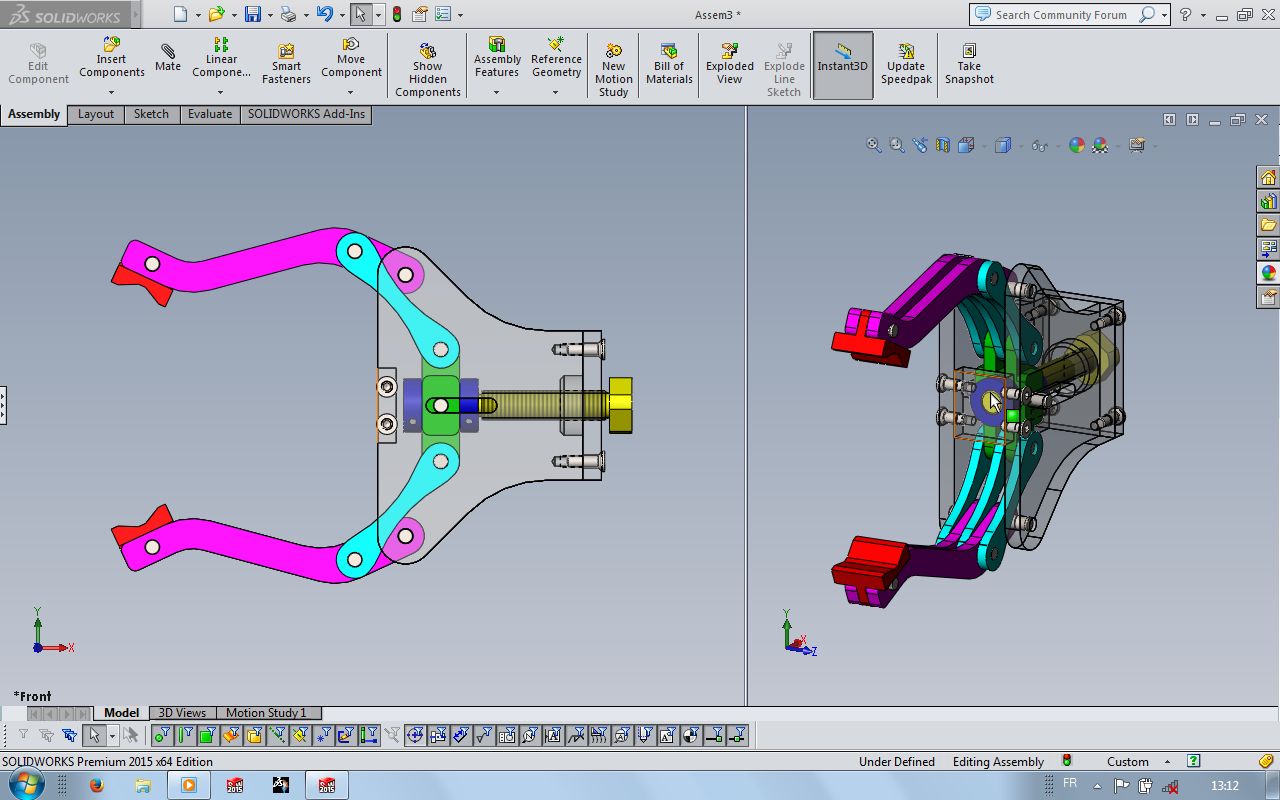The width and height of the screenshot is (1280, 800).
Task: Open Firefox from the Windows taskbar
Action: (x=96, y=785)
